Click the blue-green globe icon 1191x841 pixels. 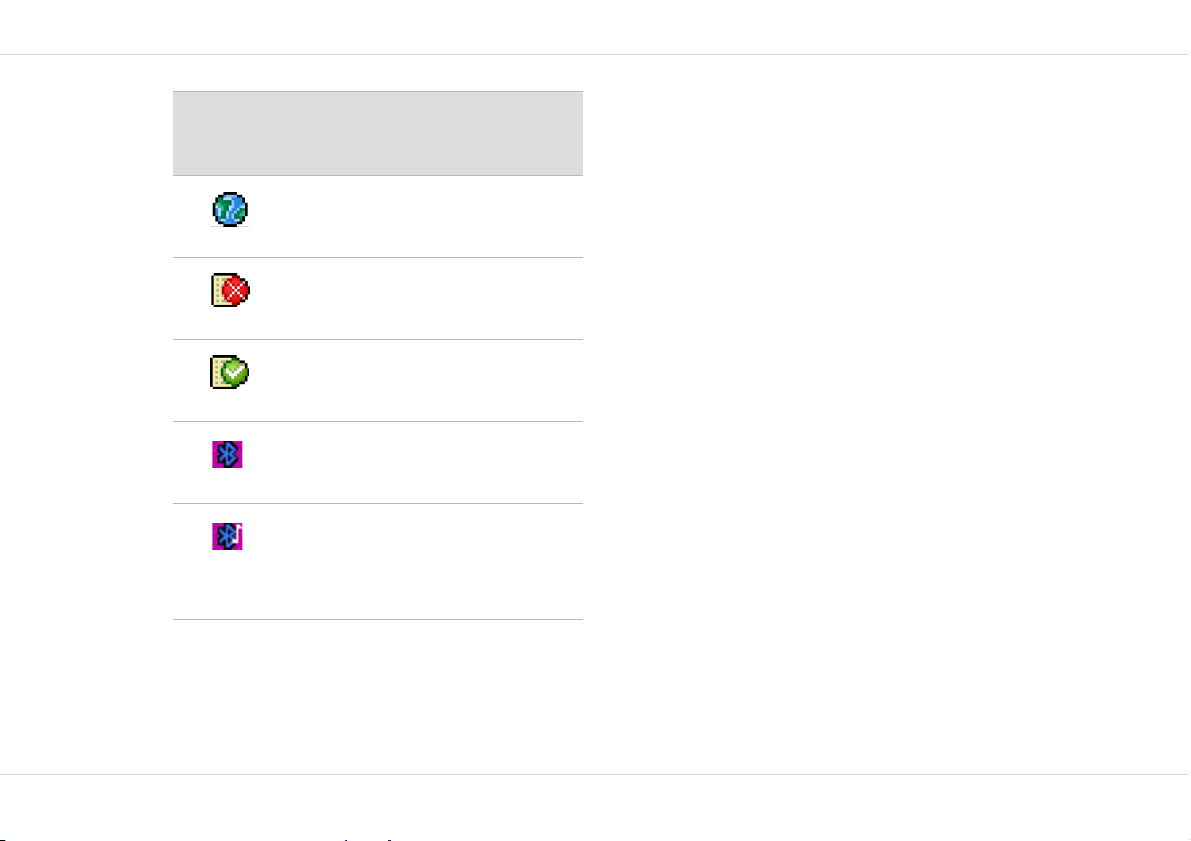[230, 210]
